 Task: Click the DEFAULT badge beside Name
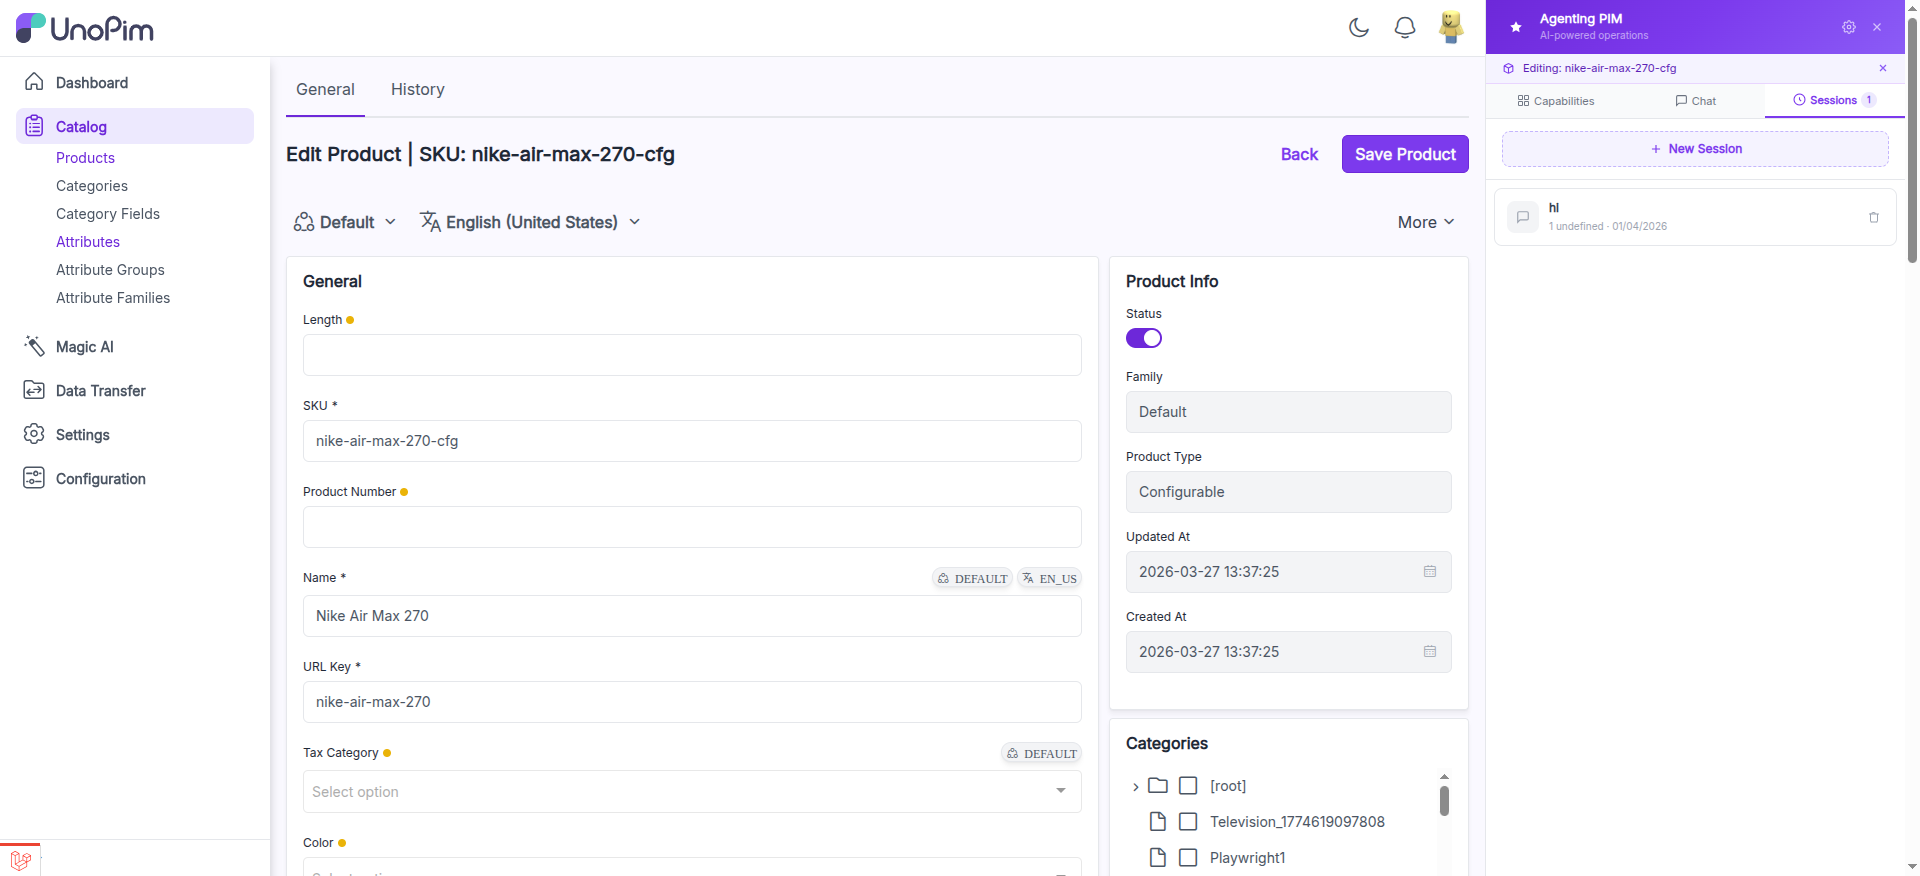[x=971, y=578]
